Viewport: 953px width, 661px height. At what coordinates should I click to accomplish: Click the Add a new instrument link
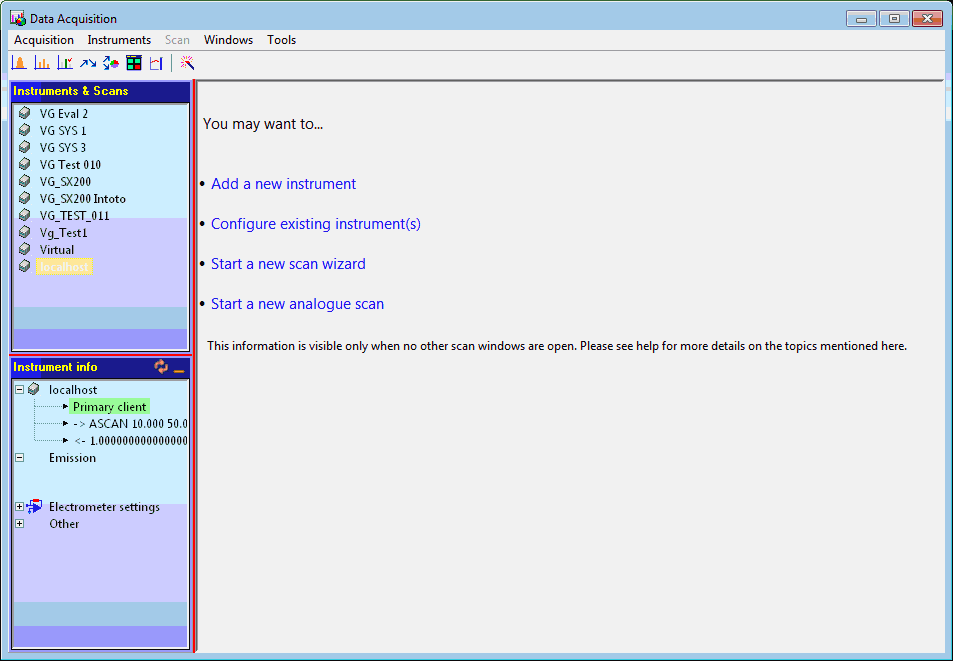283,184
